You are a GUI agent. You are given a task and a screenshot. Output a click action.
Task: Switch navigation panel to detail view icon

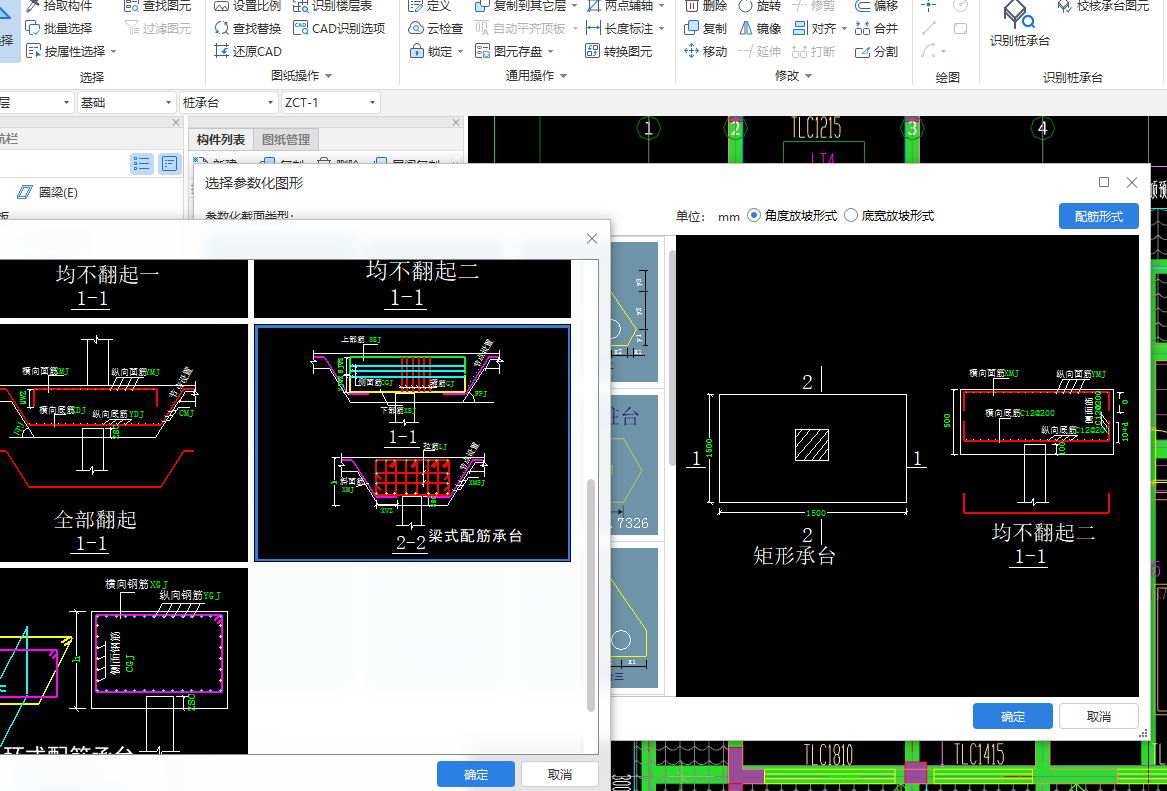tap(170, 164)
